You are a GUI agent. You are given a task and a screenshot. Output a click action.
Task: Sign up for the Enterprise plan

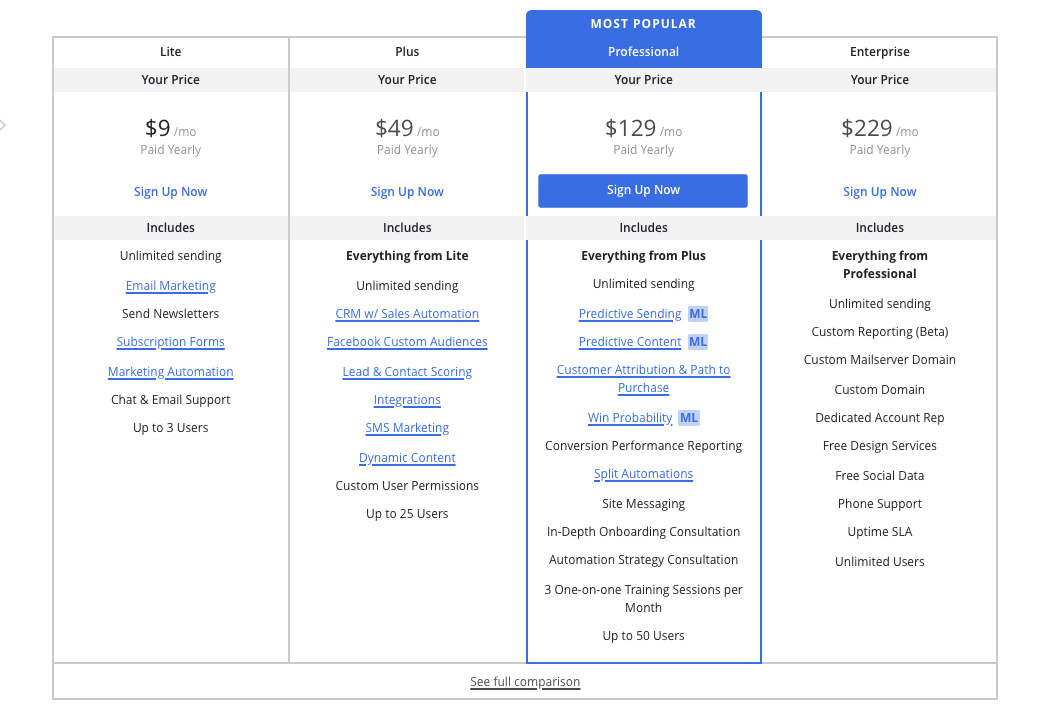[879, 192]
